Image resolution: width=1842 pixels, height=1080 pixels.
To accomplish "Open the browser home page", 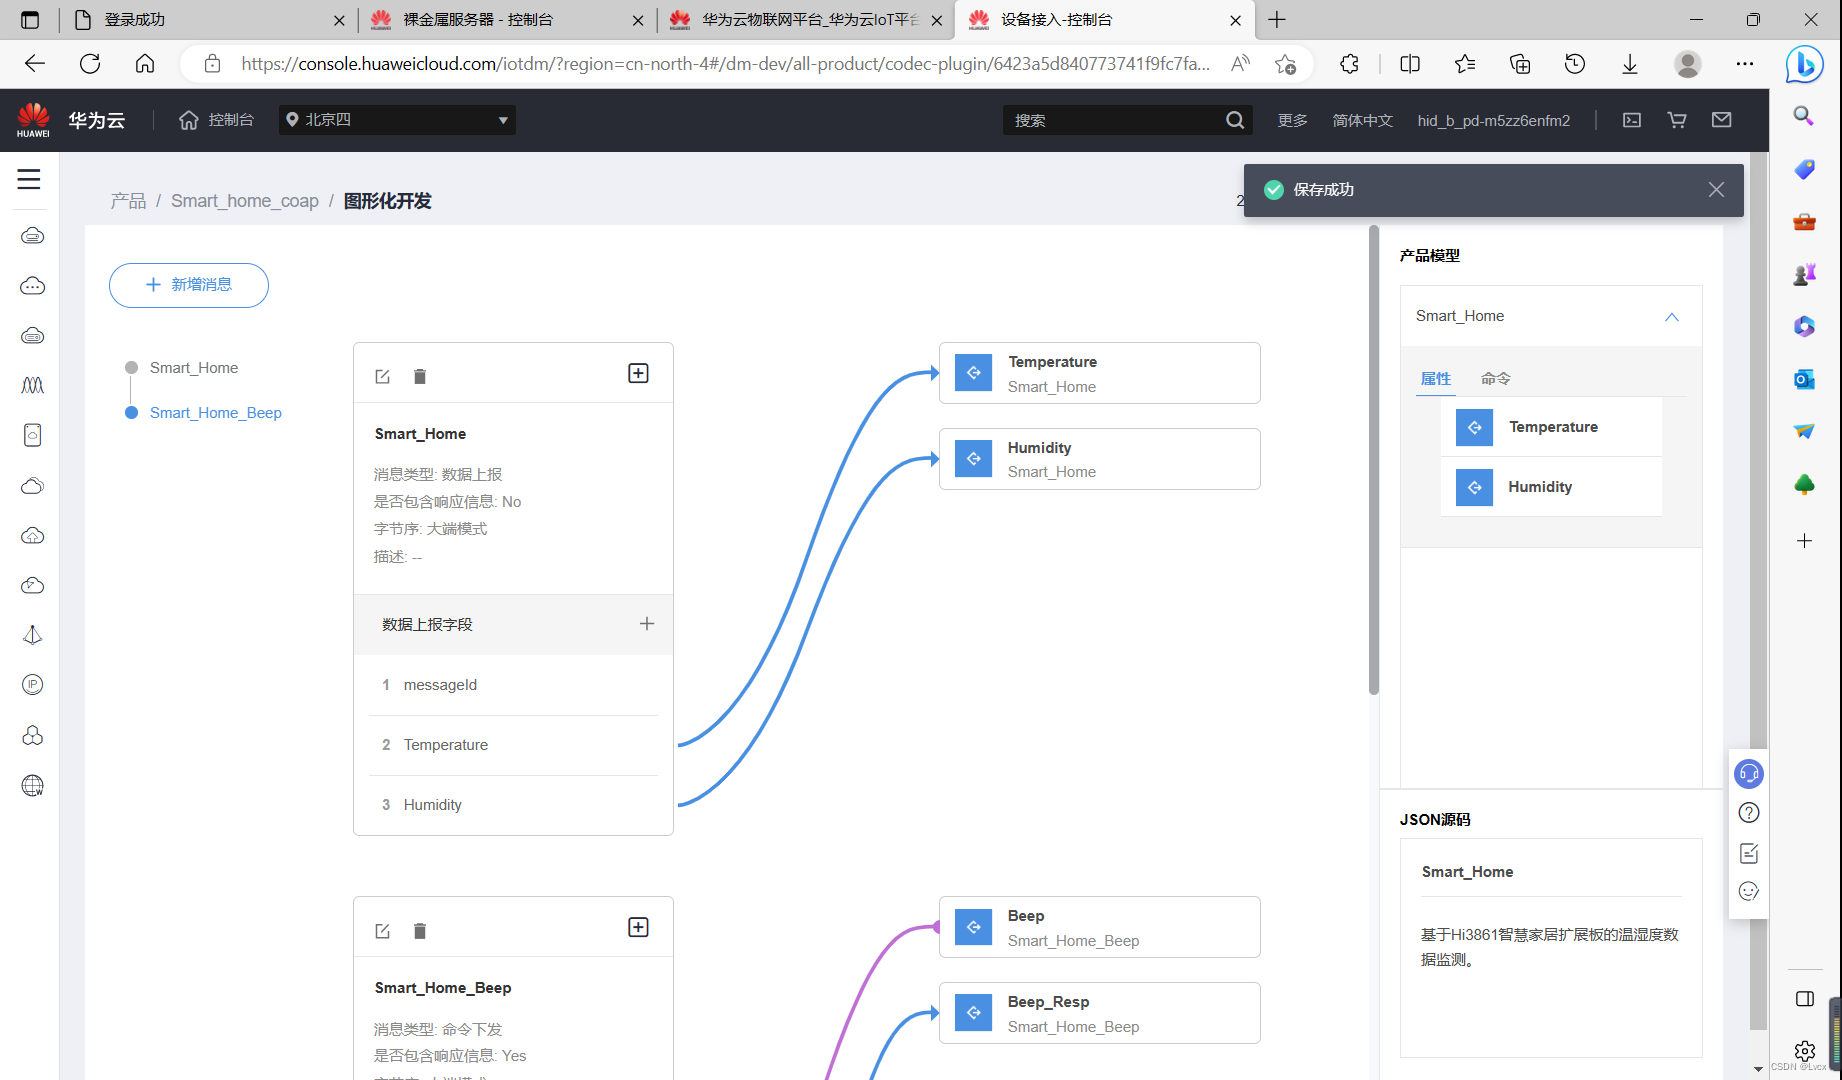I will (145, 64).
